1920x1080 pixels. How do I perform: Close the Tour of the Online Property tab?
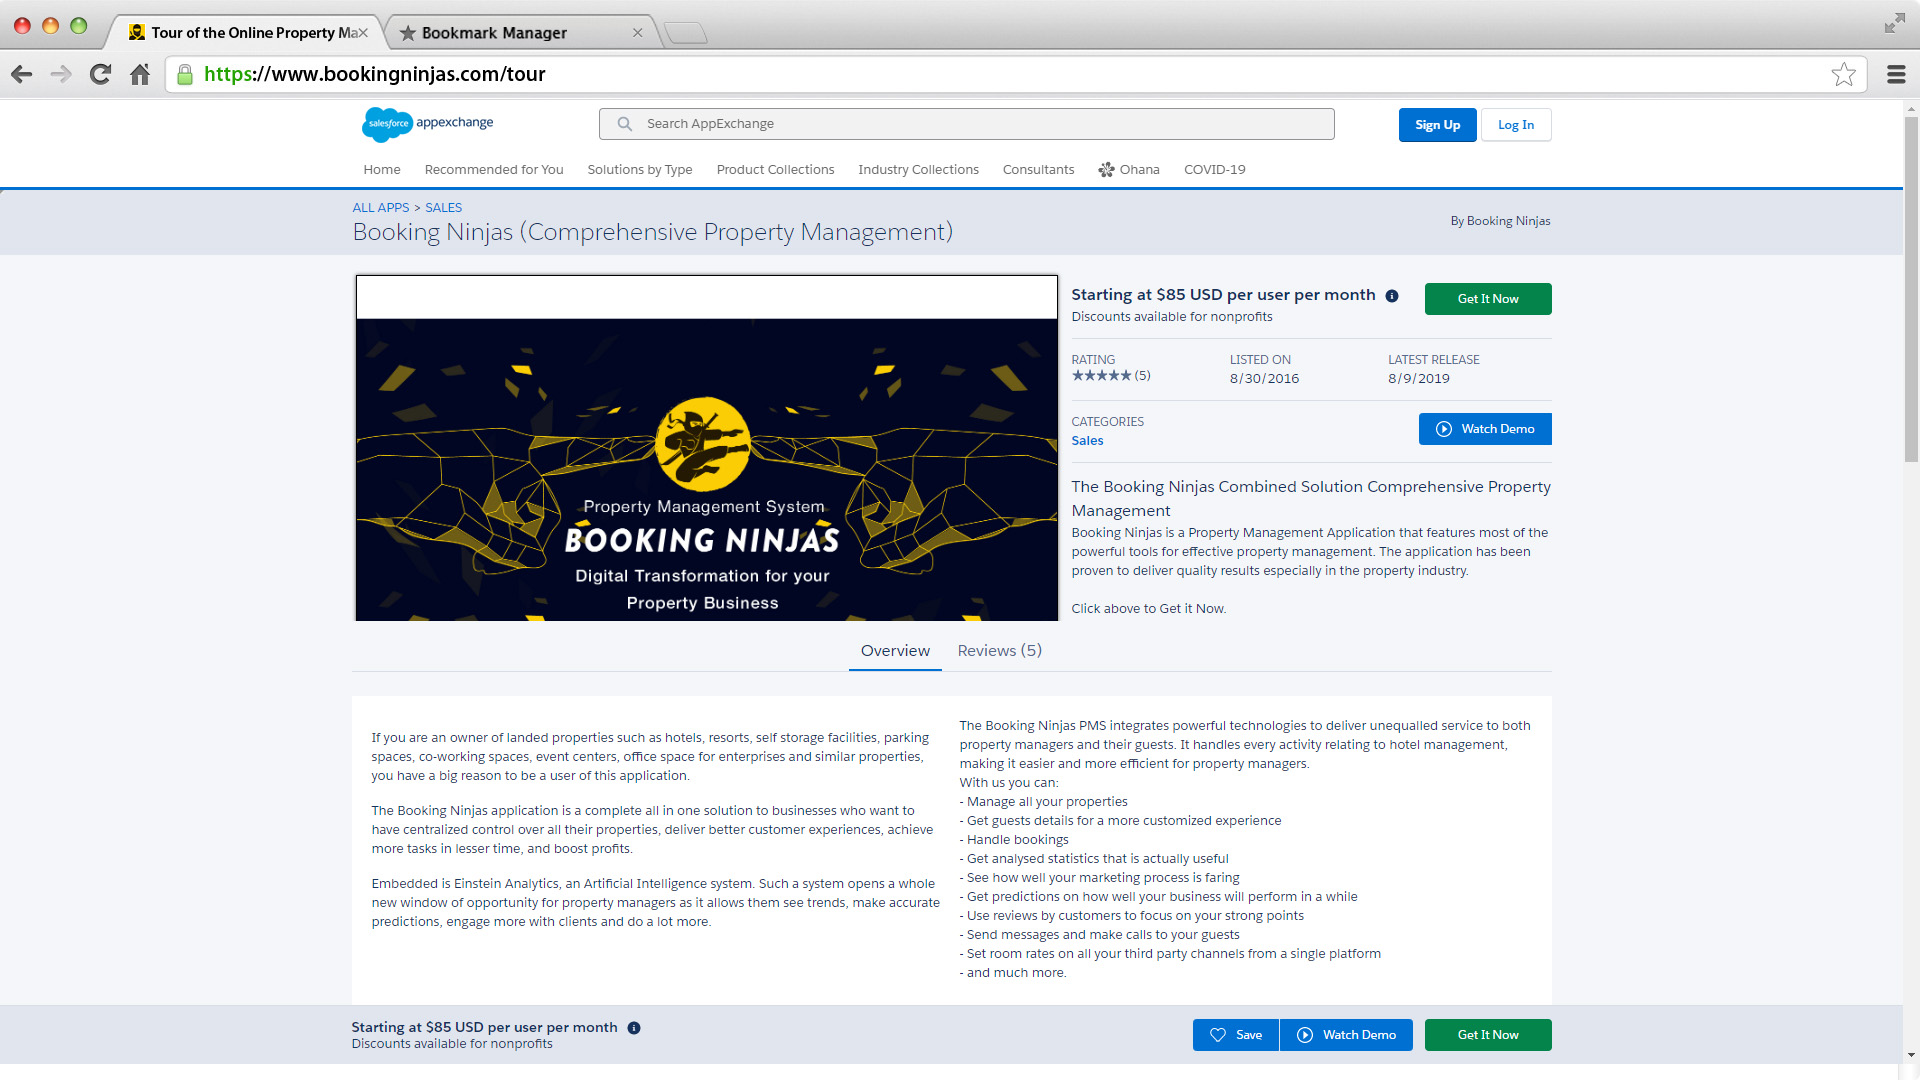click(363, 33)
